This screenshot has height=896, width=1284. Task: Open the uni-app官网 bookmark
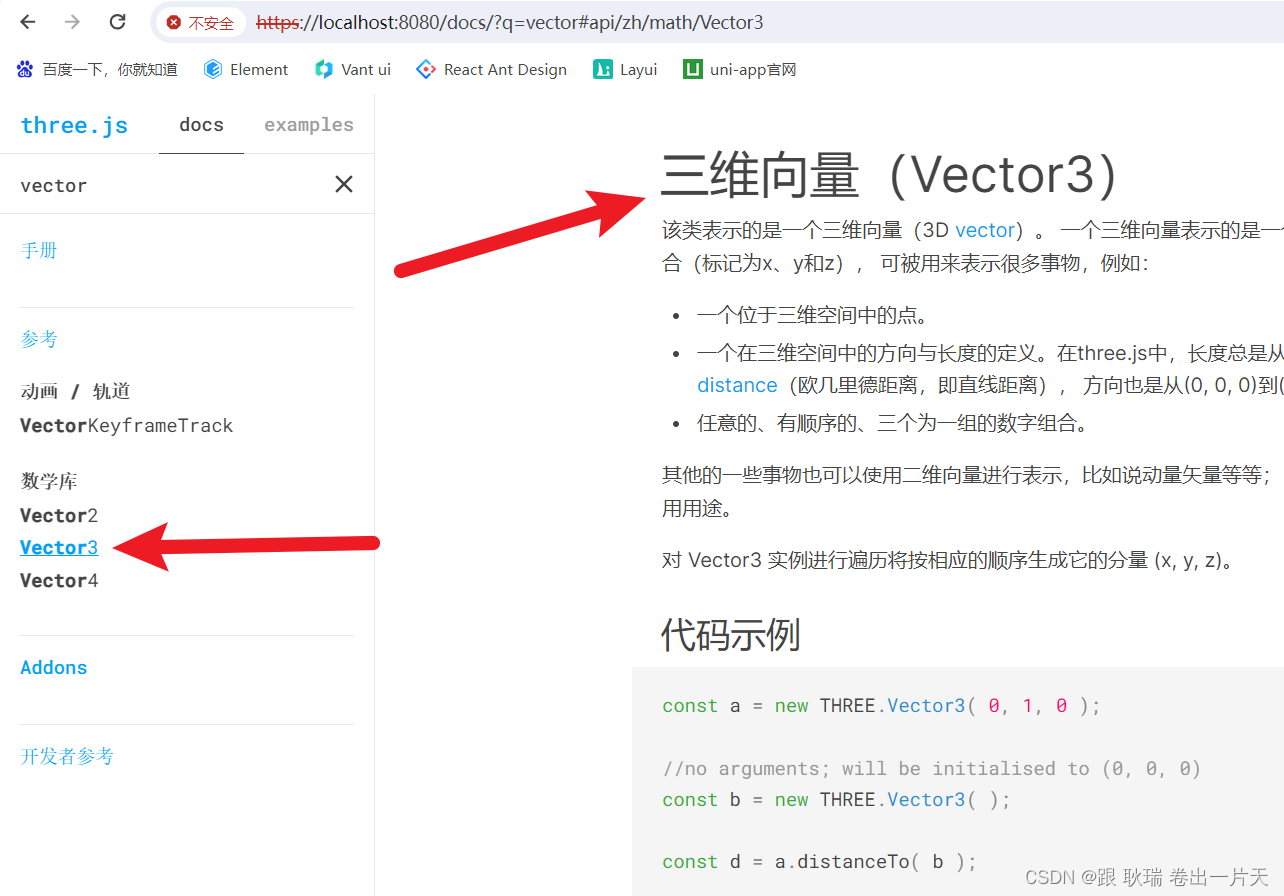739,69
